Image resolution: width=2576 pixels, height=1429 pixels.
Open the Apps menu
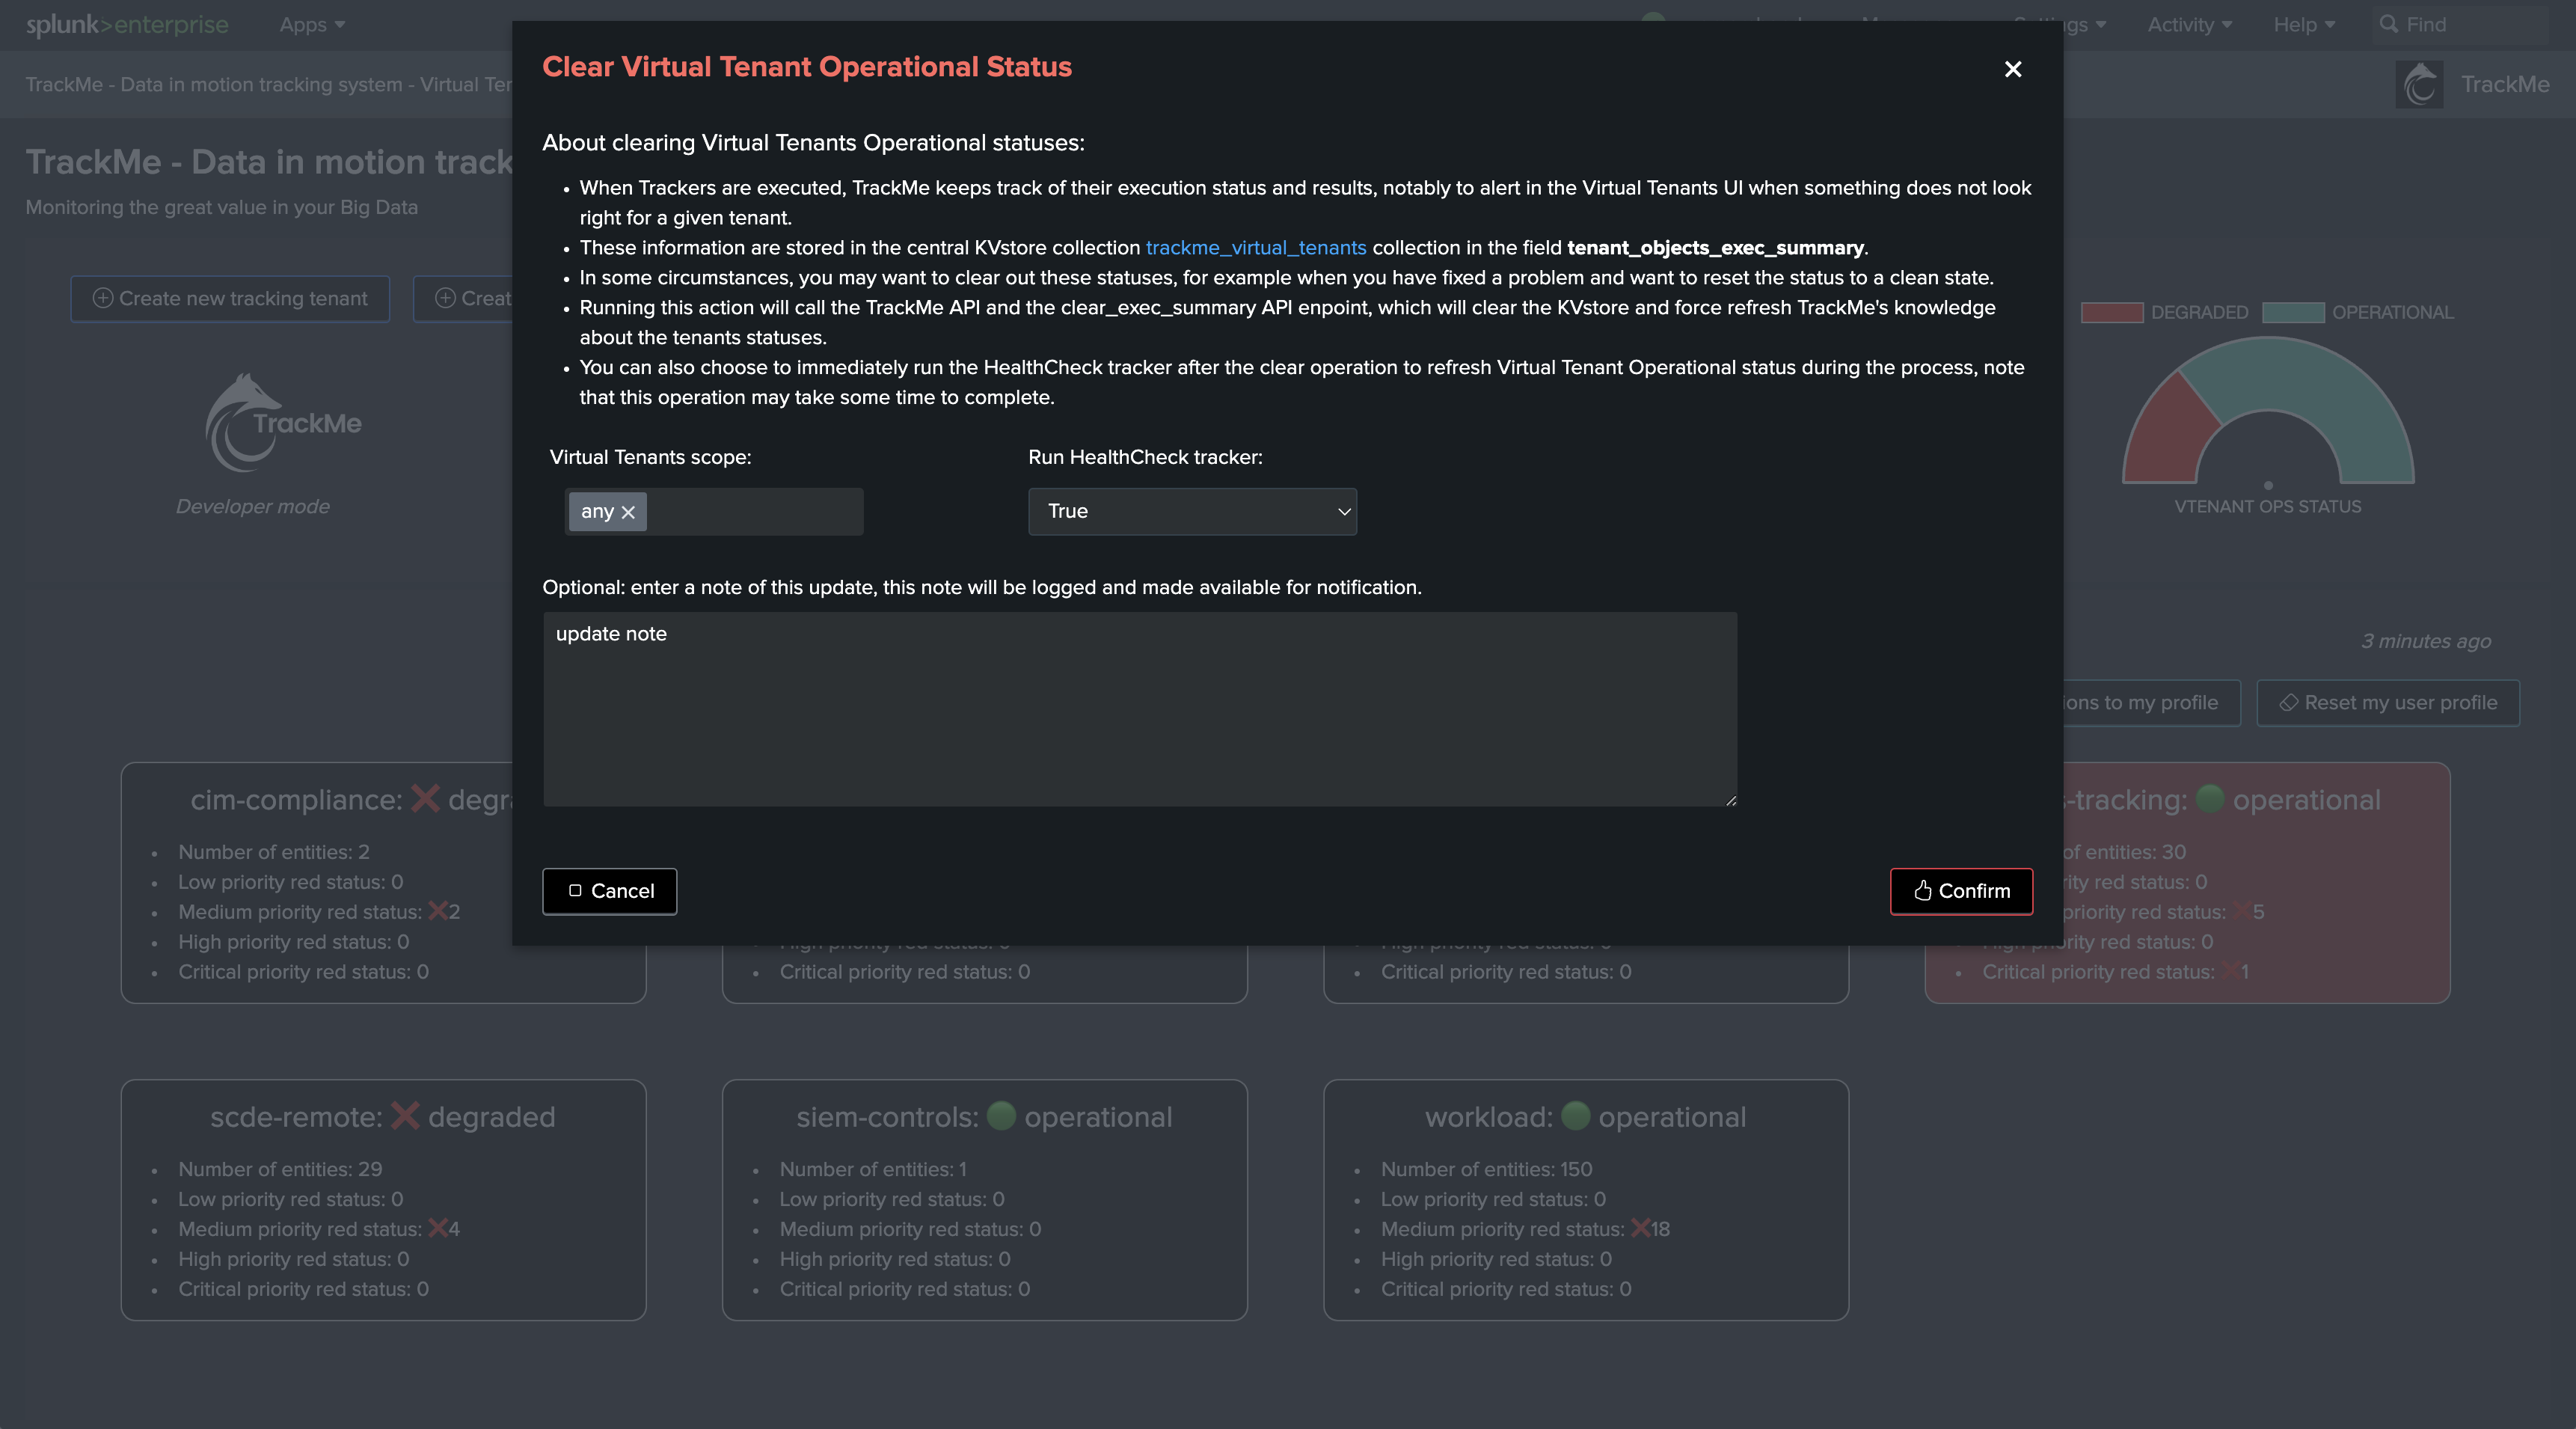[311, 25]
